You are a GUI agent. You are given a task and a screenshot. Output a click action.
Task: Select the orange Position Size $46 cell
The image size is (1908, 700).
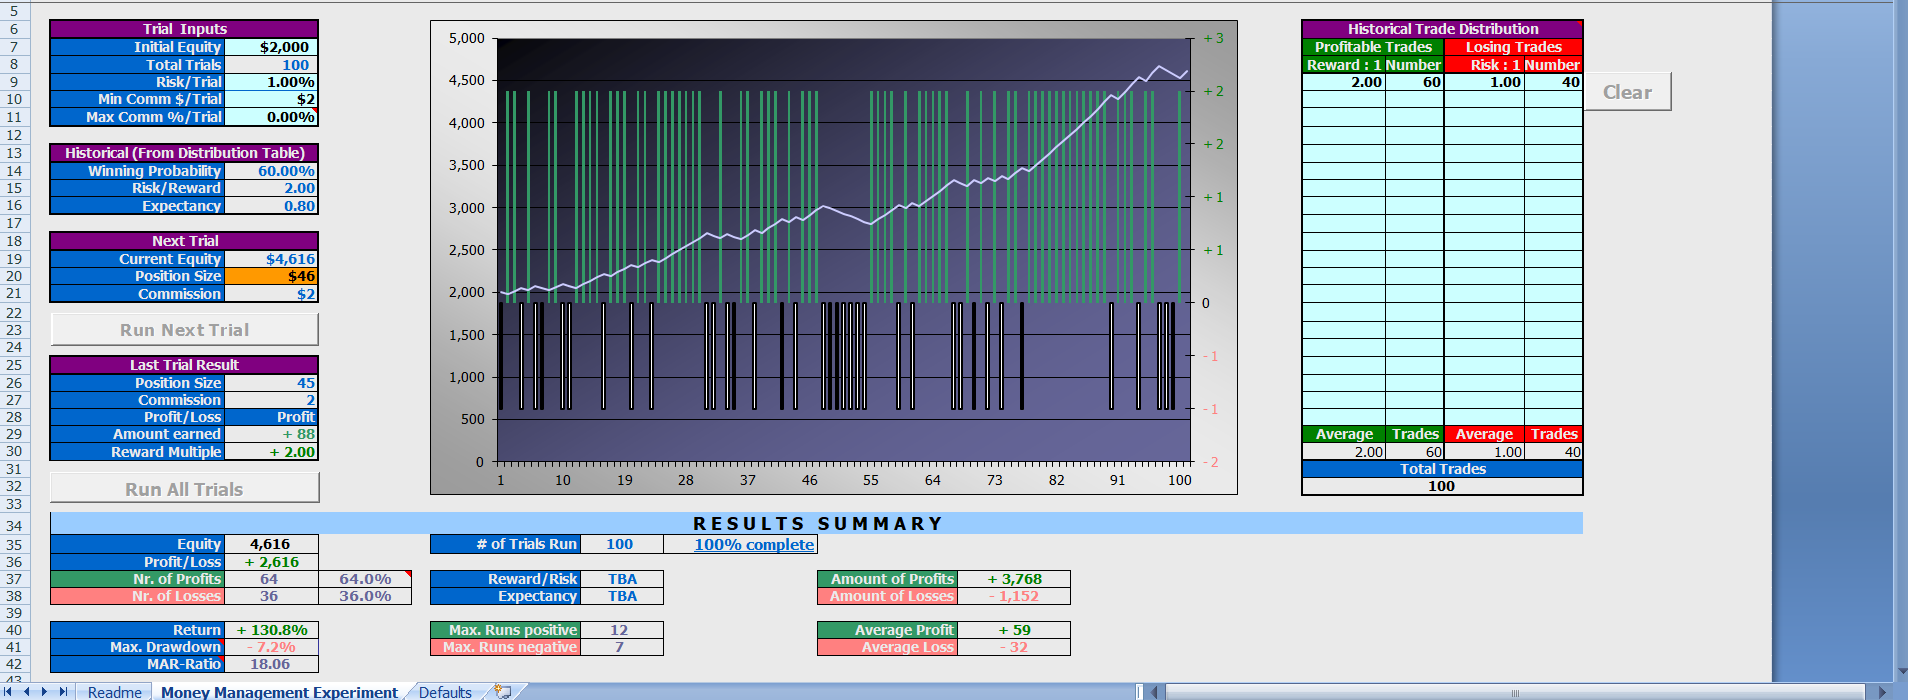pyautogui.click(x=271, y=276)
